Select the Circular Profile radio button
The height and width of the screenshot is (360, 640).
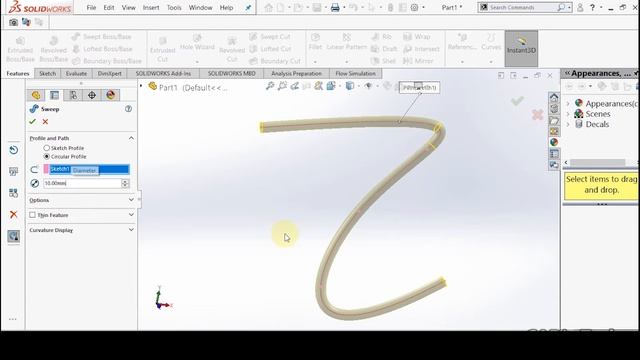pos(47,156)
